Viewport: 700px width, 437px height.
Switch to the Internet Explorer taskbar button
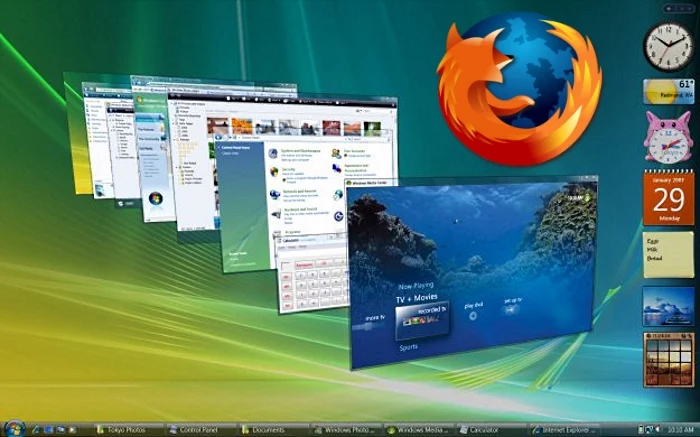point(564,430)
